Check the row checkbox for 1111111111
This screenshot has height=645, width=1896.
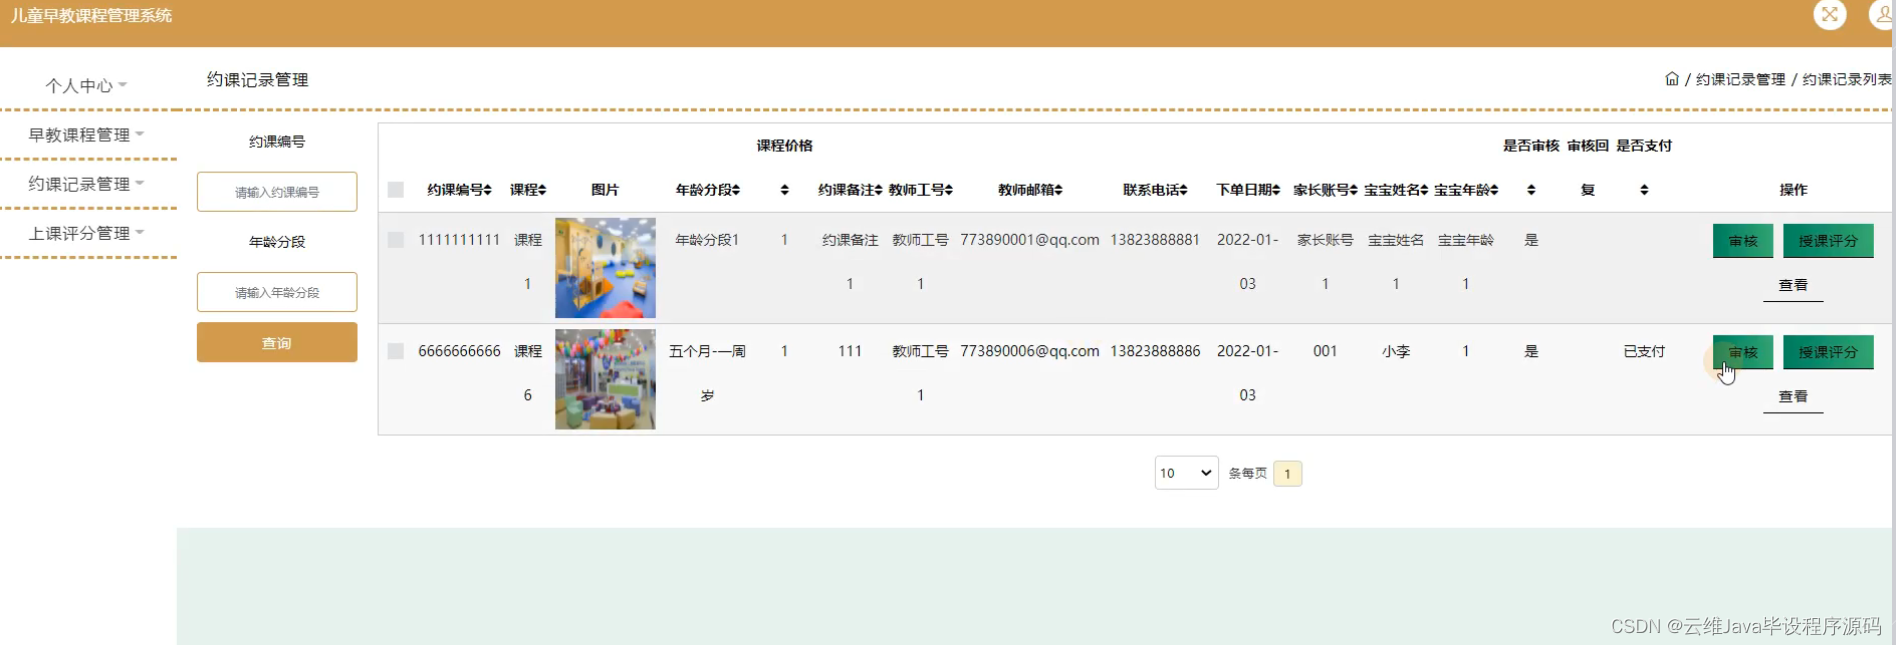pos(396,240)
